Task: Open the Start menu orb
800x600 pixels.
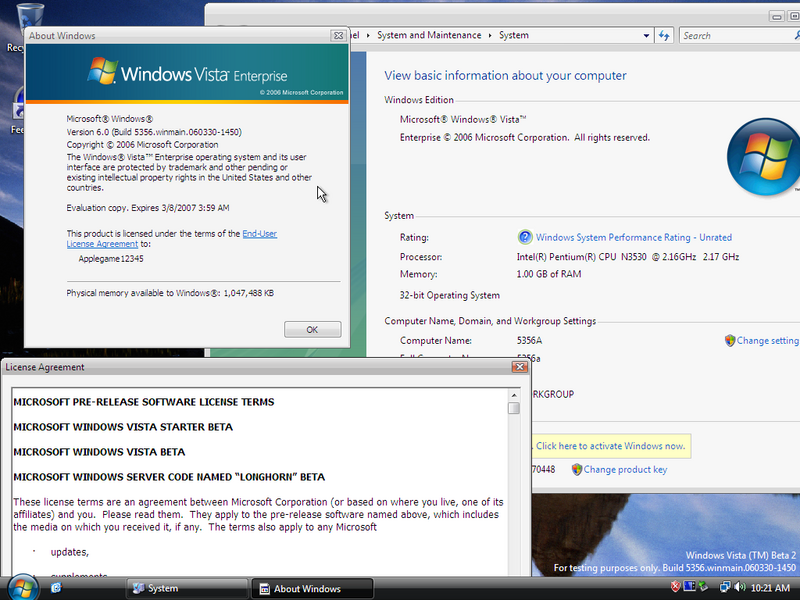Action: [x=22, y=588]
